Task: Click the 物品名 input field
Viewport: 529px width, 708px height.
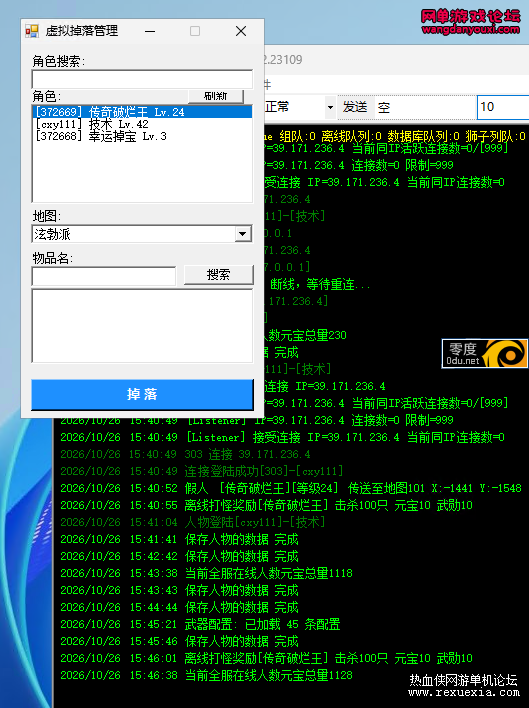Action: [x=104, y=276]
